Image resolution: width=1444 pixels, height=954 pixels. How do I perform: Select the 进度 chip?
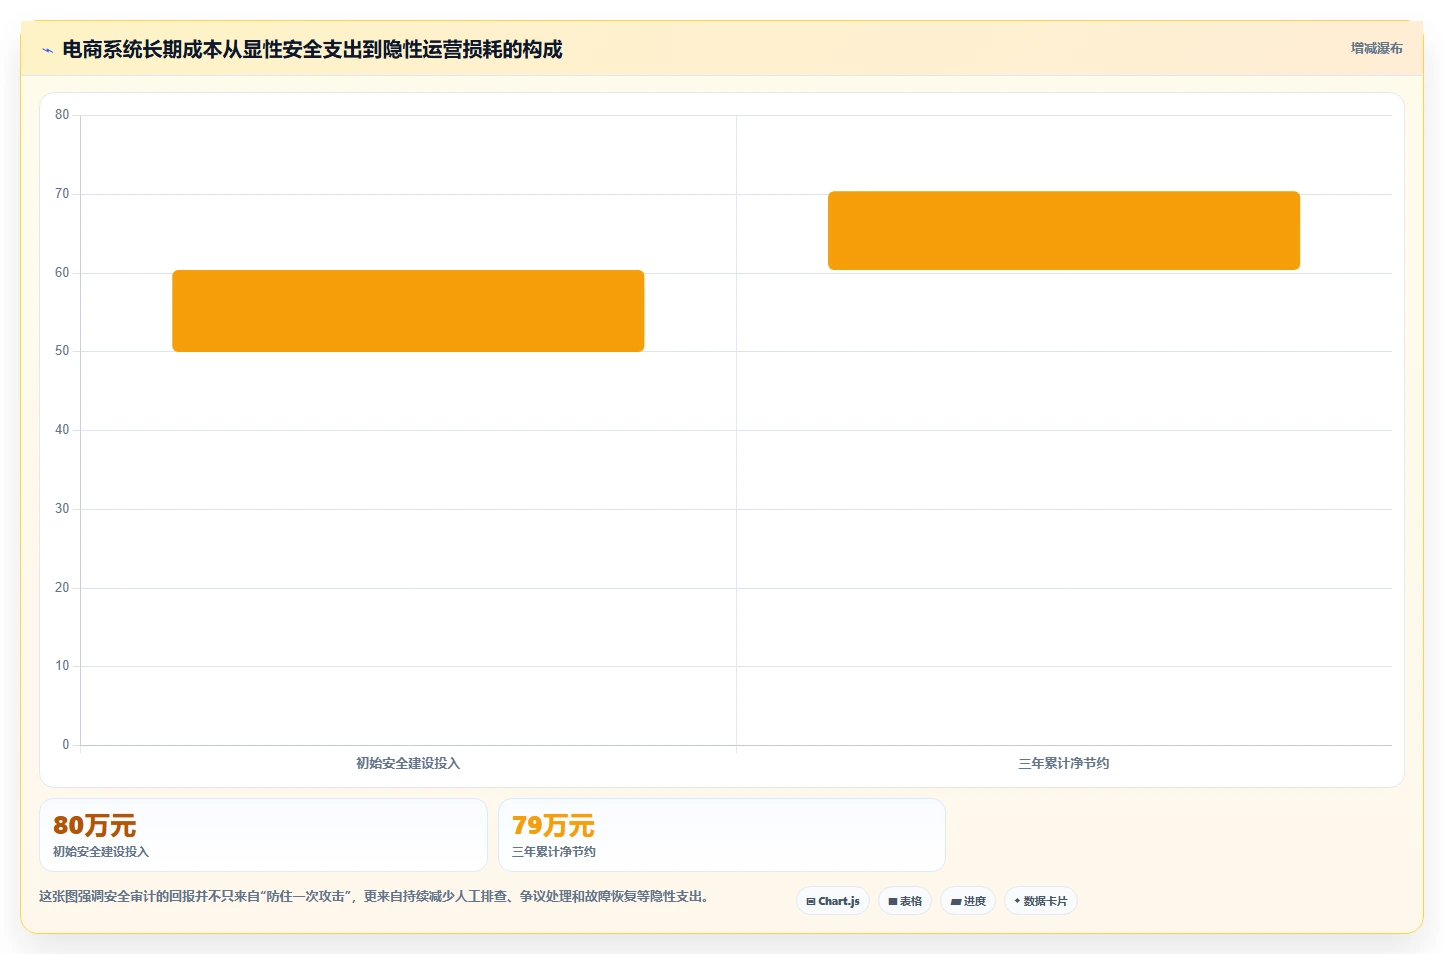coord(968,901)
